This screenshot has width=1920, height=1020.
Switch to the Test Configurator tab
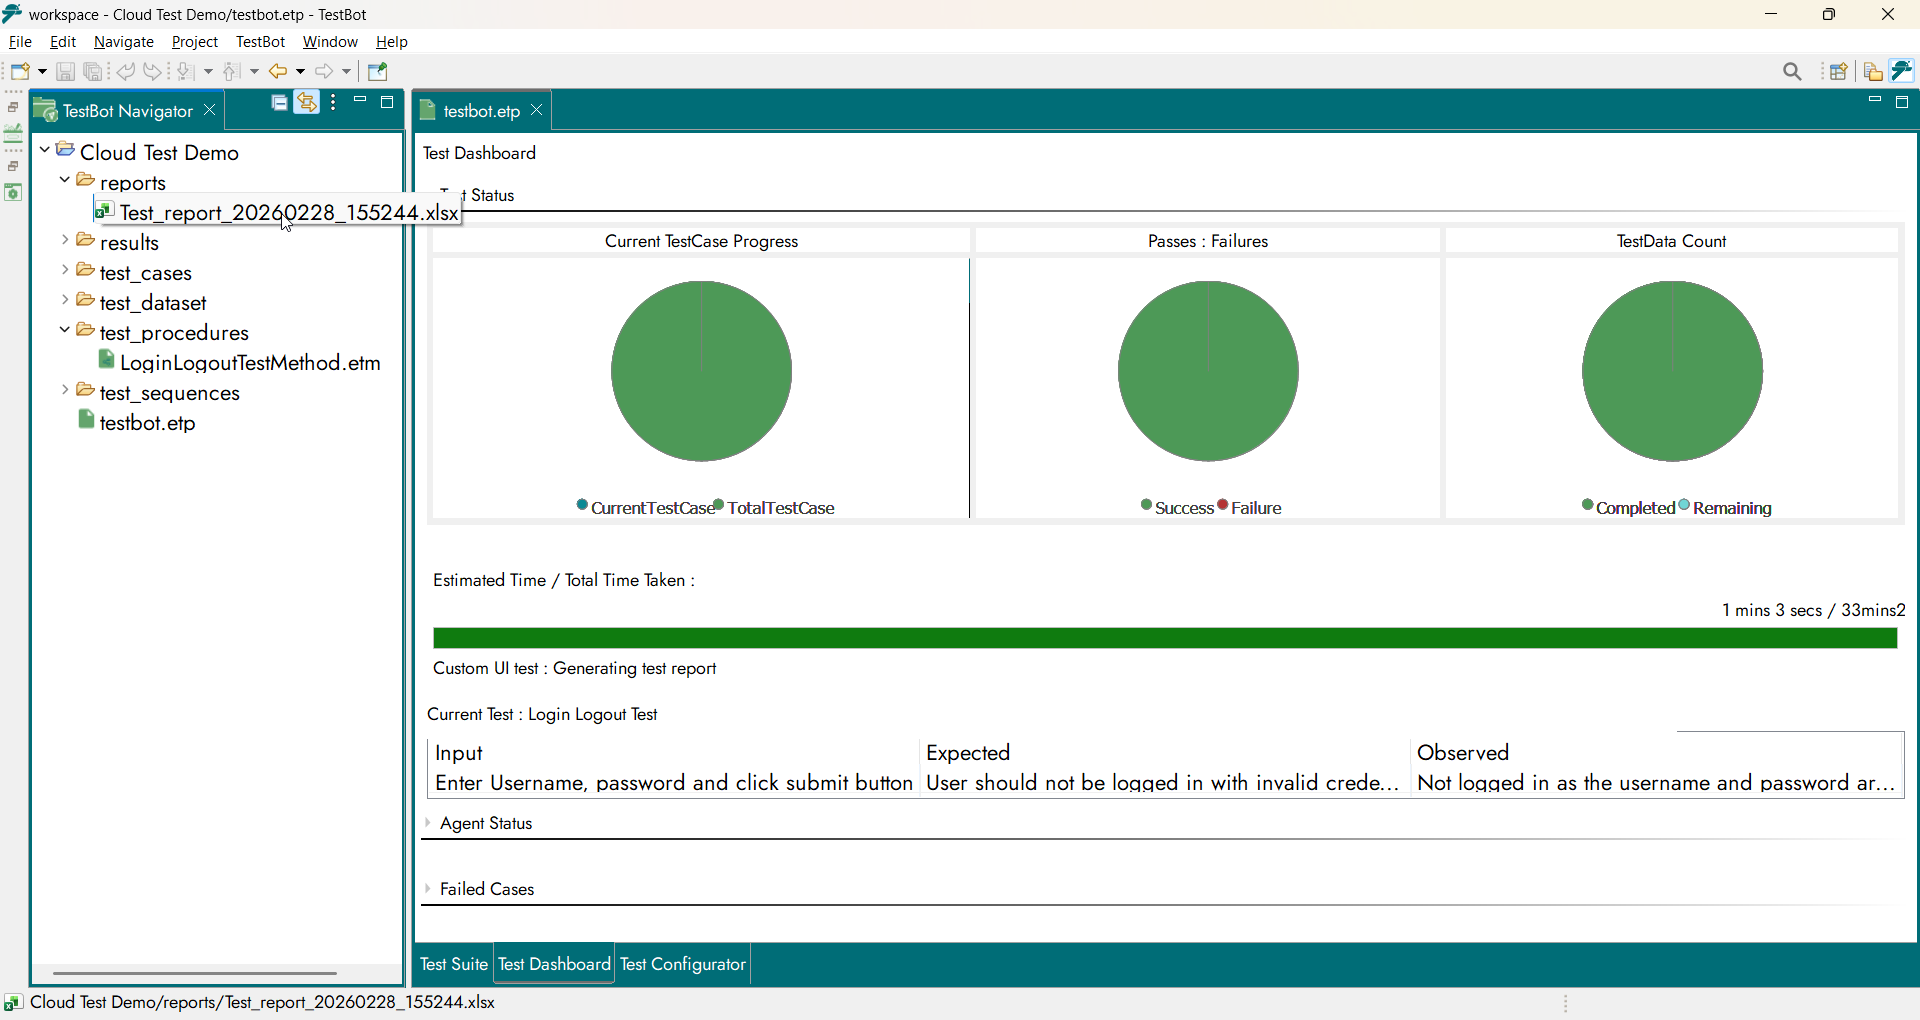[x=683, y=964]
